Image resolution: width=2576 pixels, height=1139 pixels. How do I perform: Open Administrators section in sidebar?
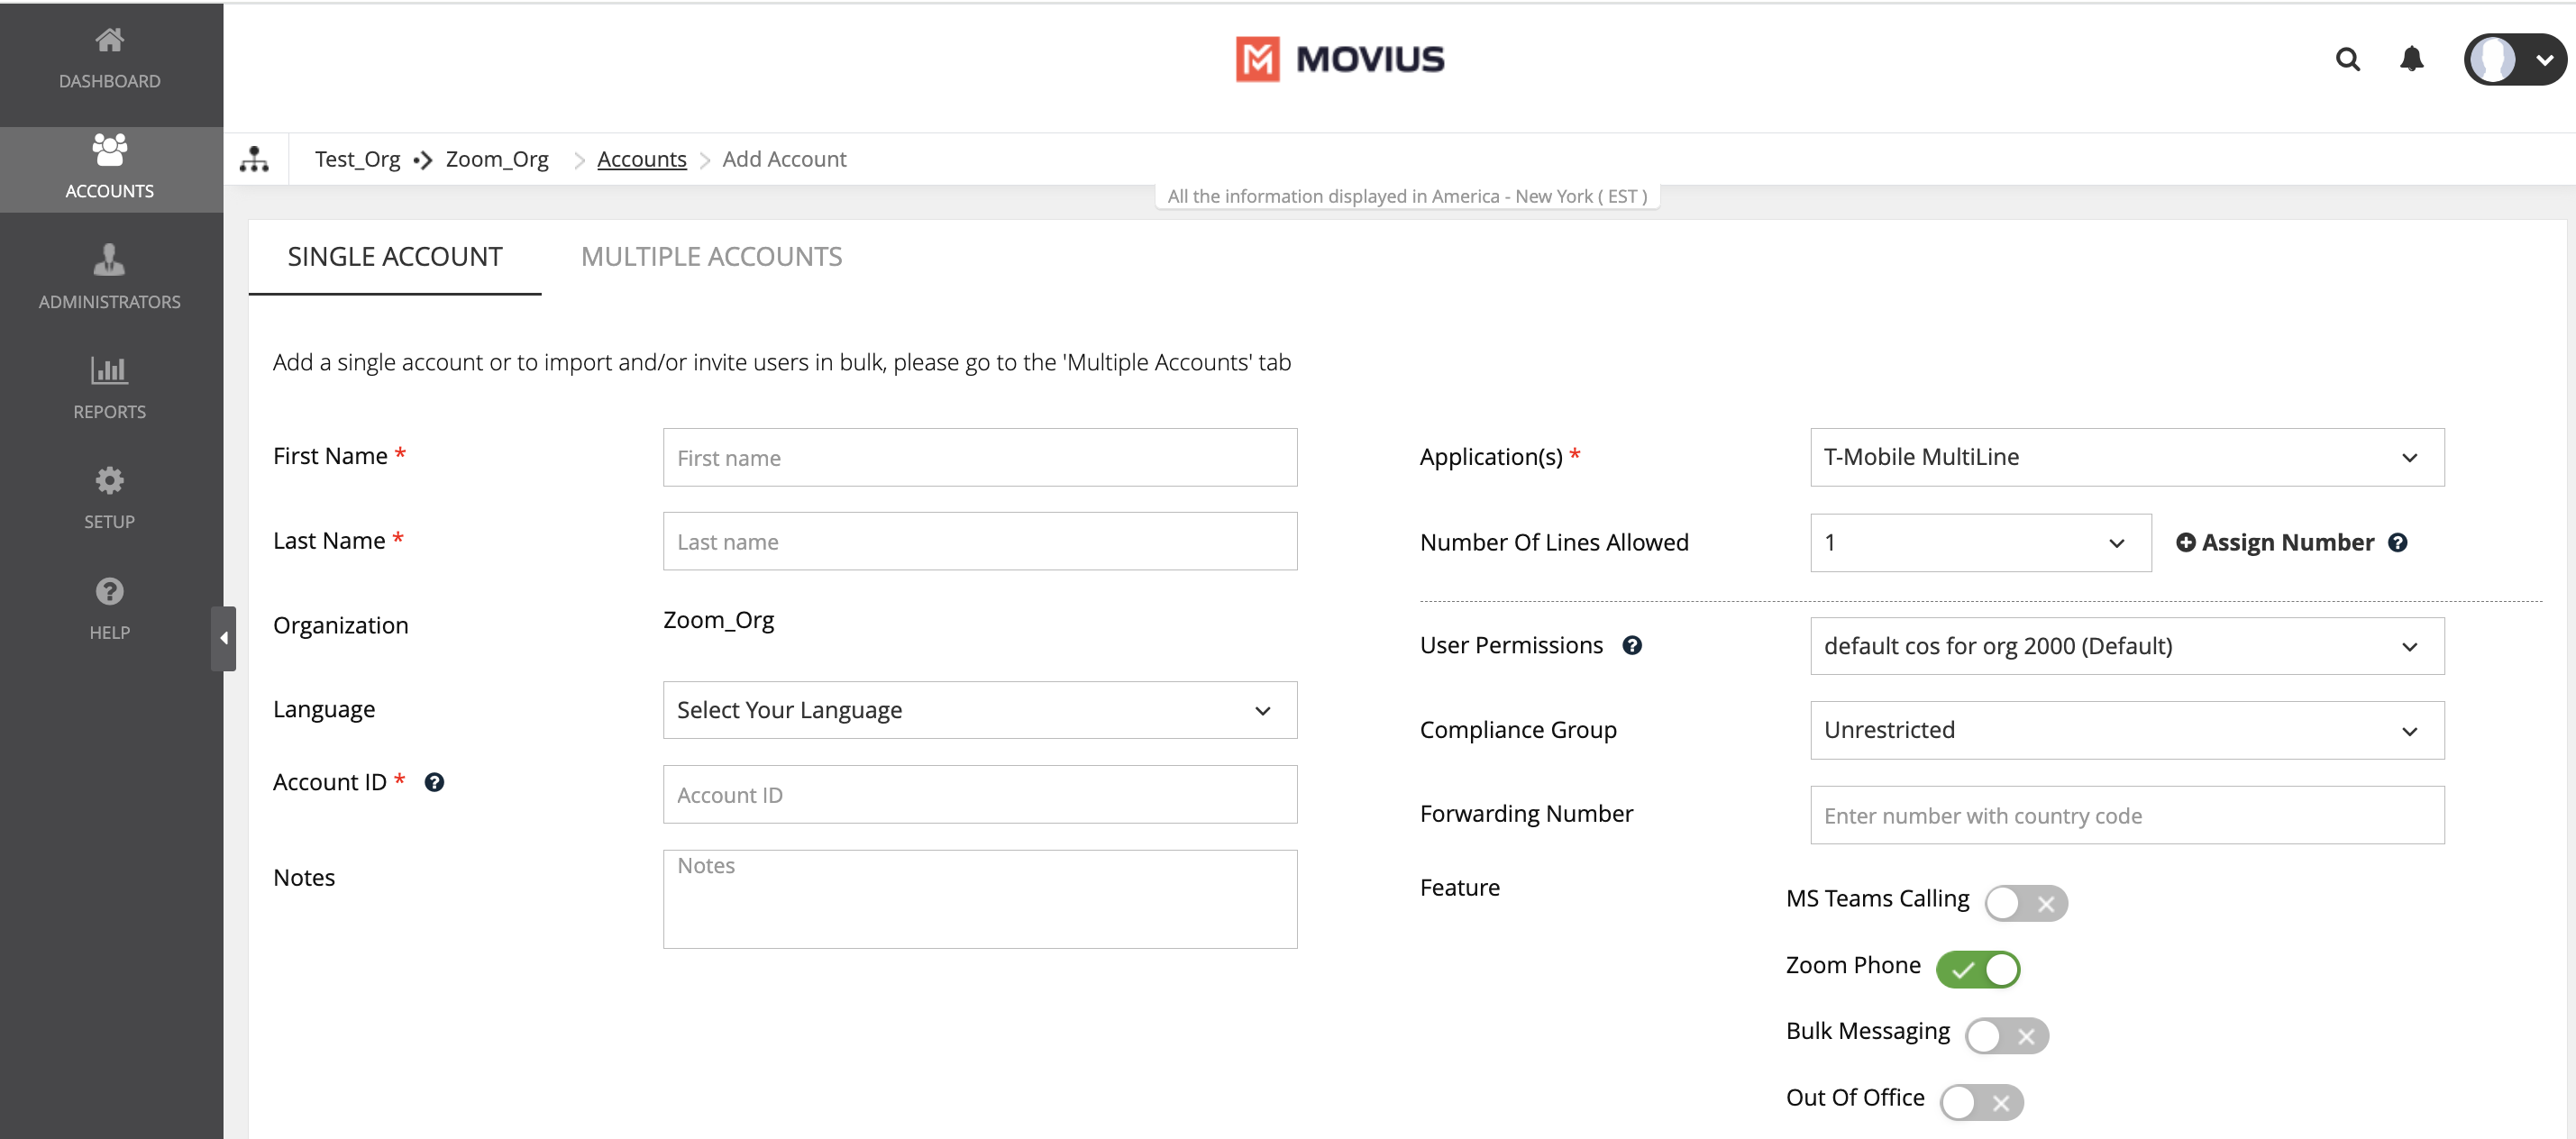click(110, 277)
